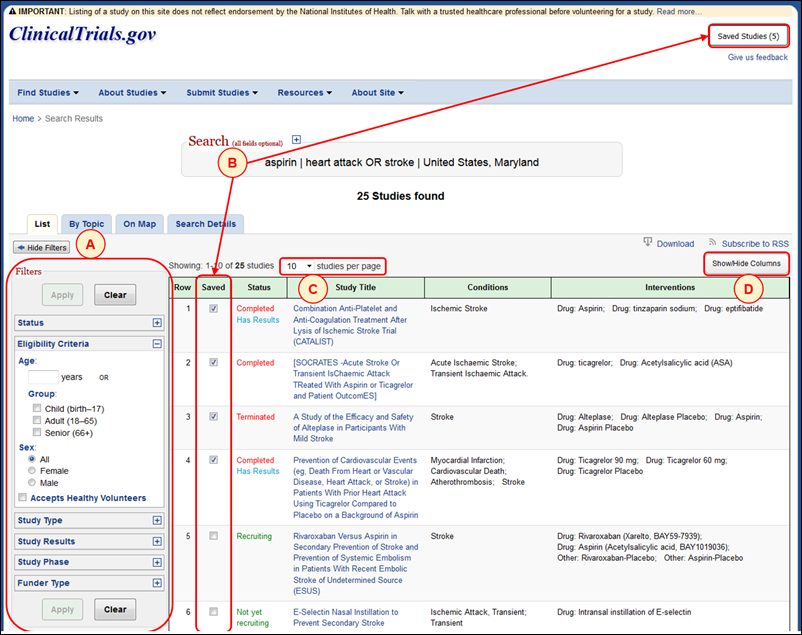Open the Find Studies menu
The height and width of the screenshot is (635, 802).
48,93
